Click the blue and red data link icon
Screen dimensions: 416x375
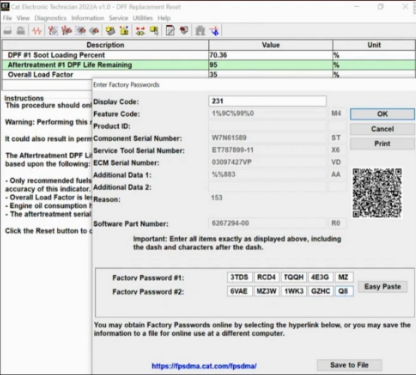214,31
